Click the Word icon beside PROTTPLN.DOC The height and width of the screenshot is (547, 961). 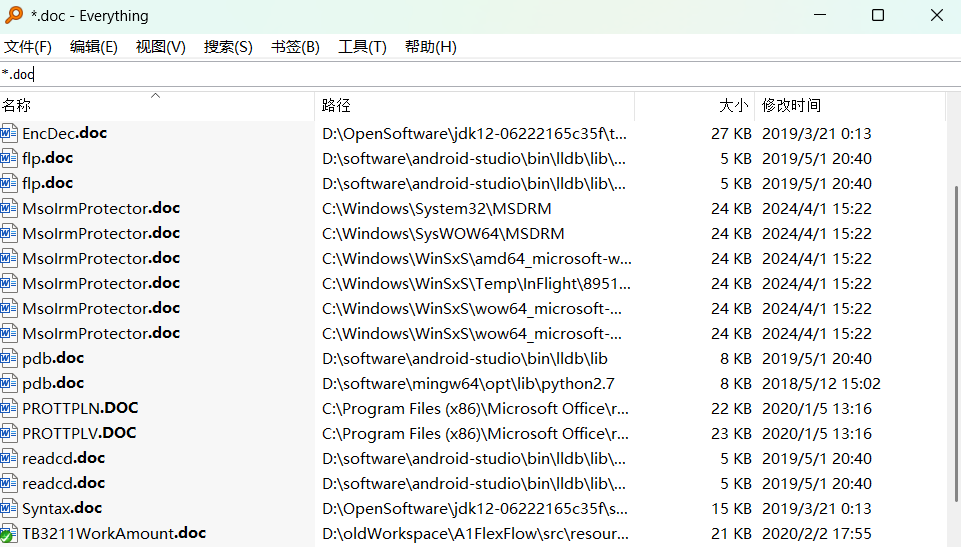[9, 408]
